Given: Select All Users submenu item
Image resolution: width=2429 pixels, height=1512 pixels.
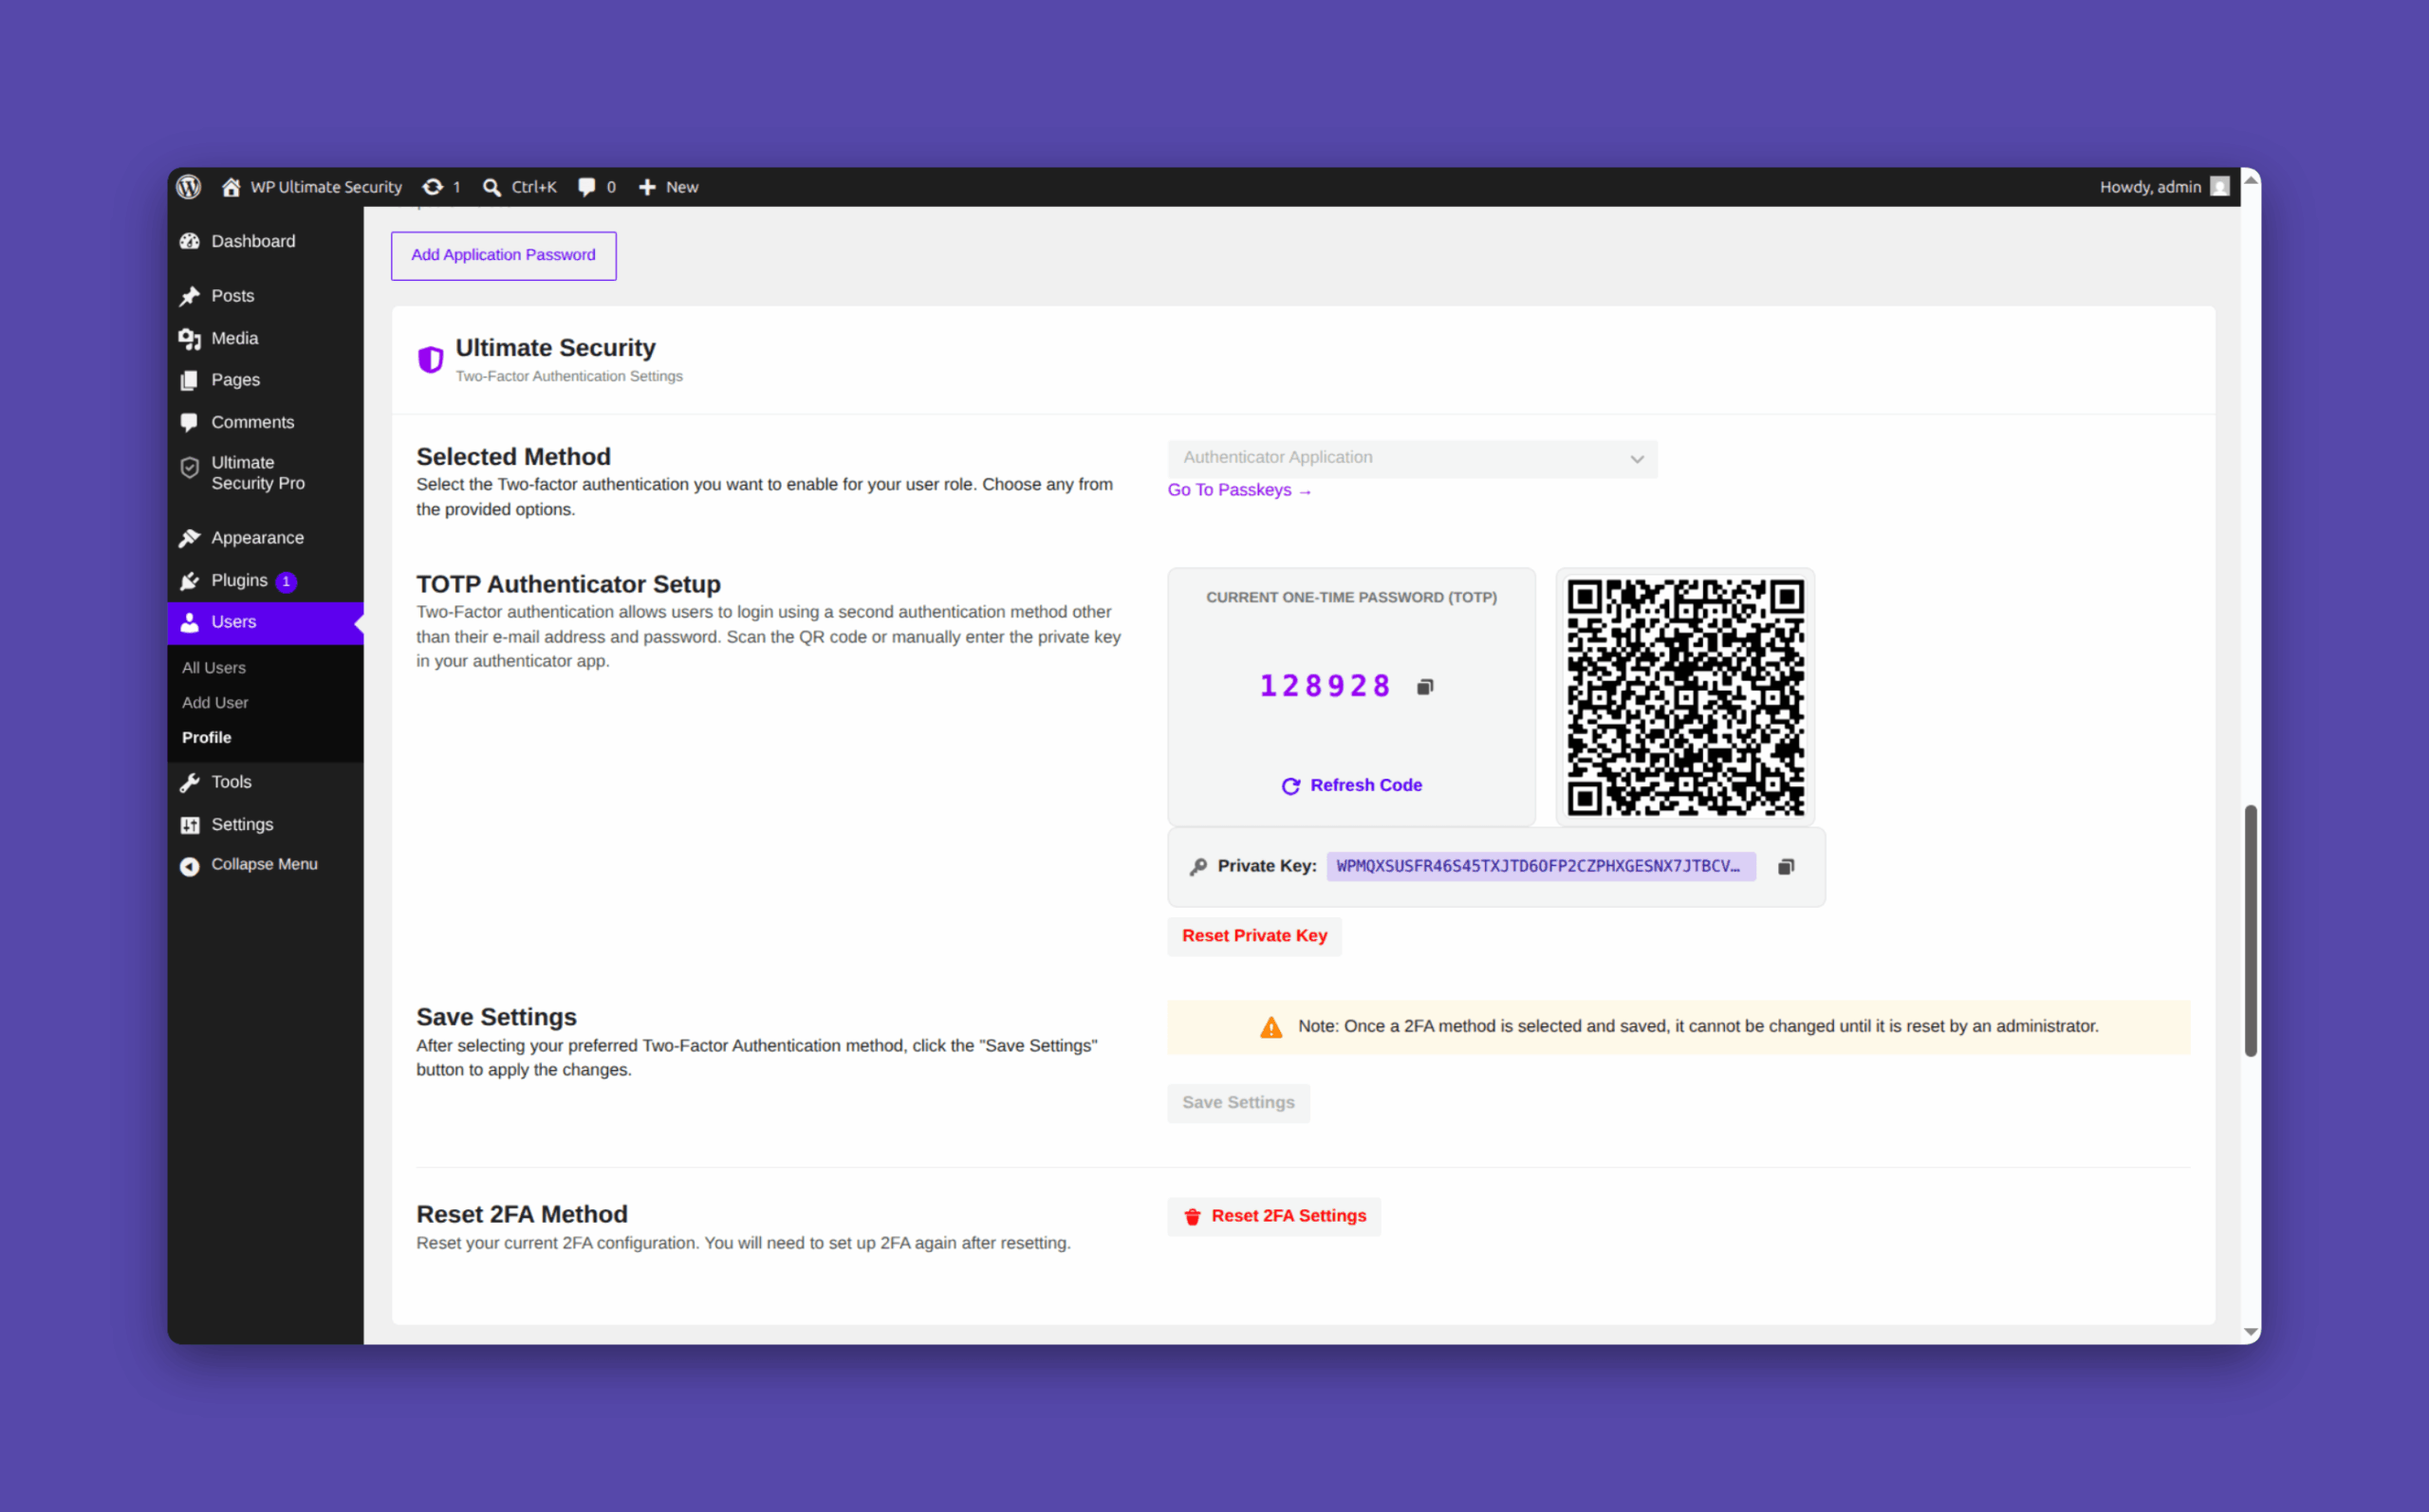Looking at the screenshot, I should (x=214, y=668).
